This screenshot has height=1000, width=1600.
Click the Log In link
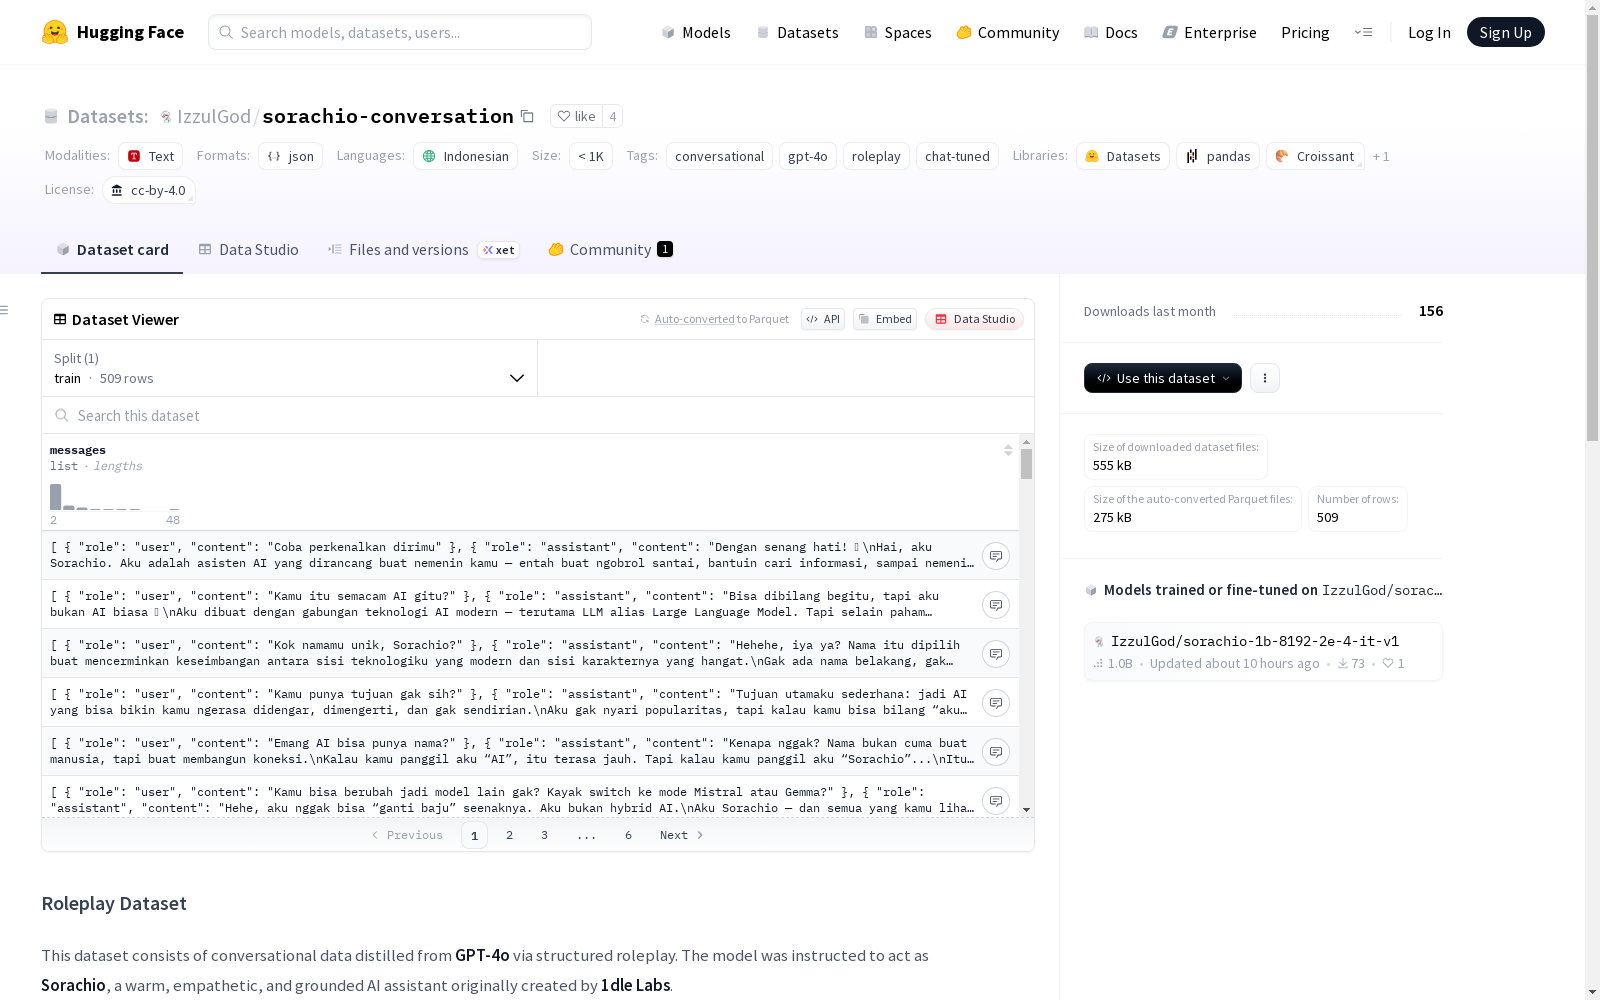1429,32
